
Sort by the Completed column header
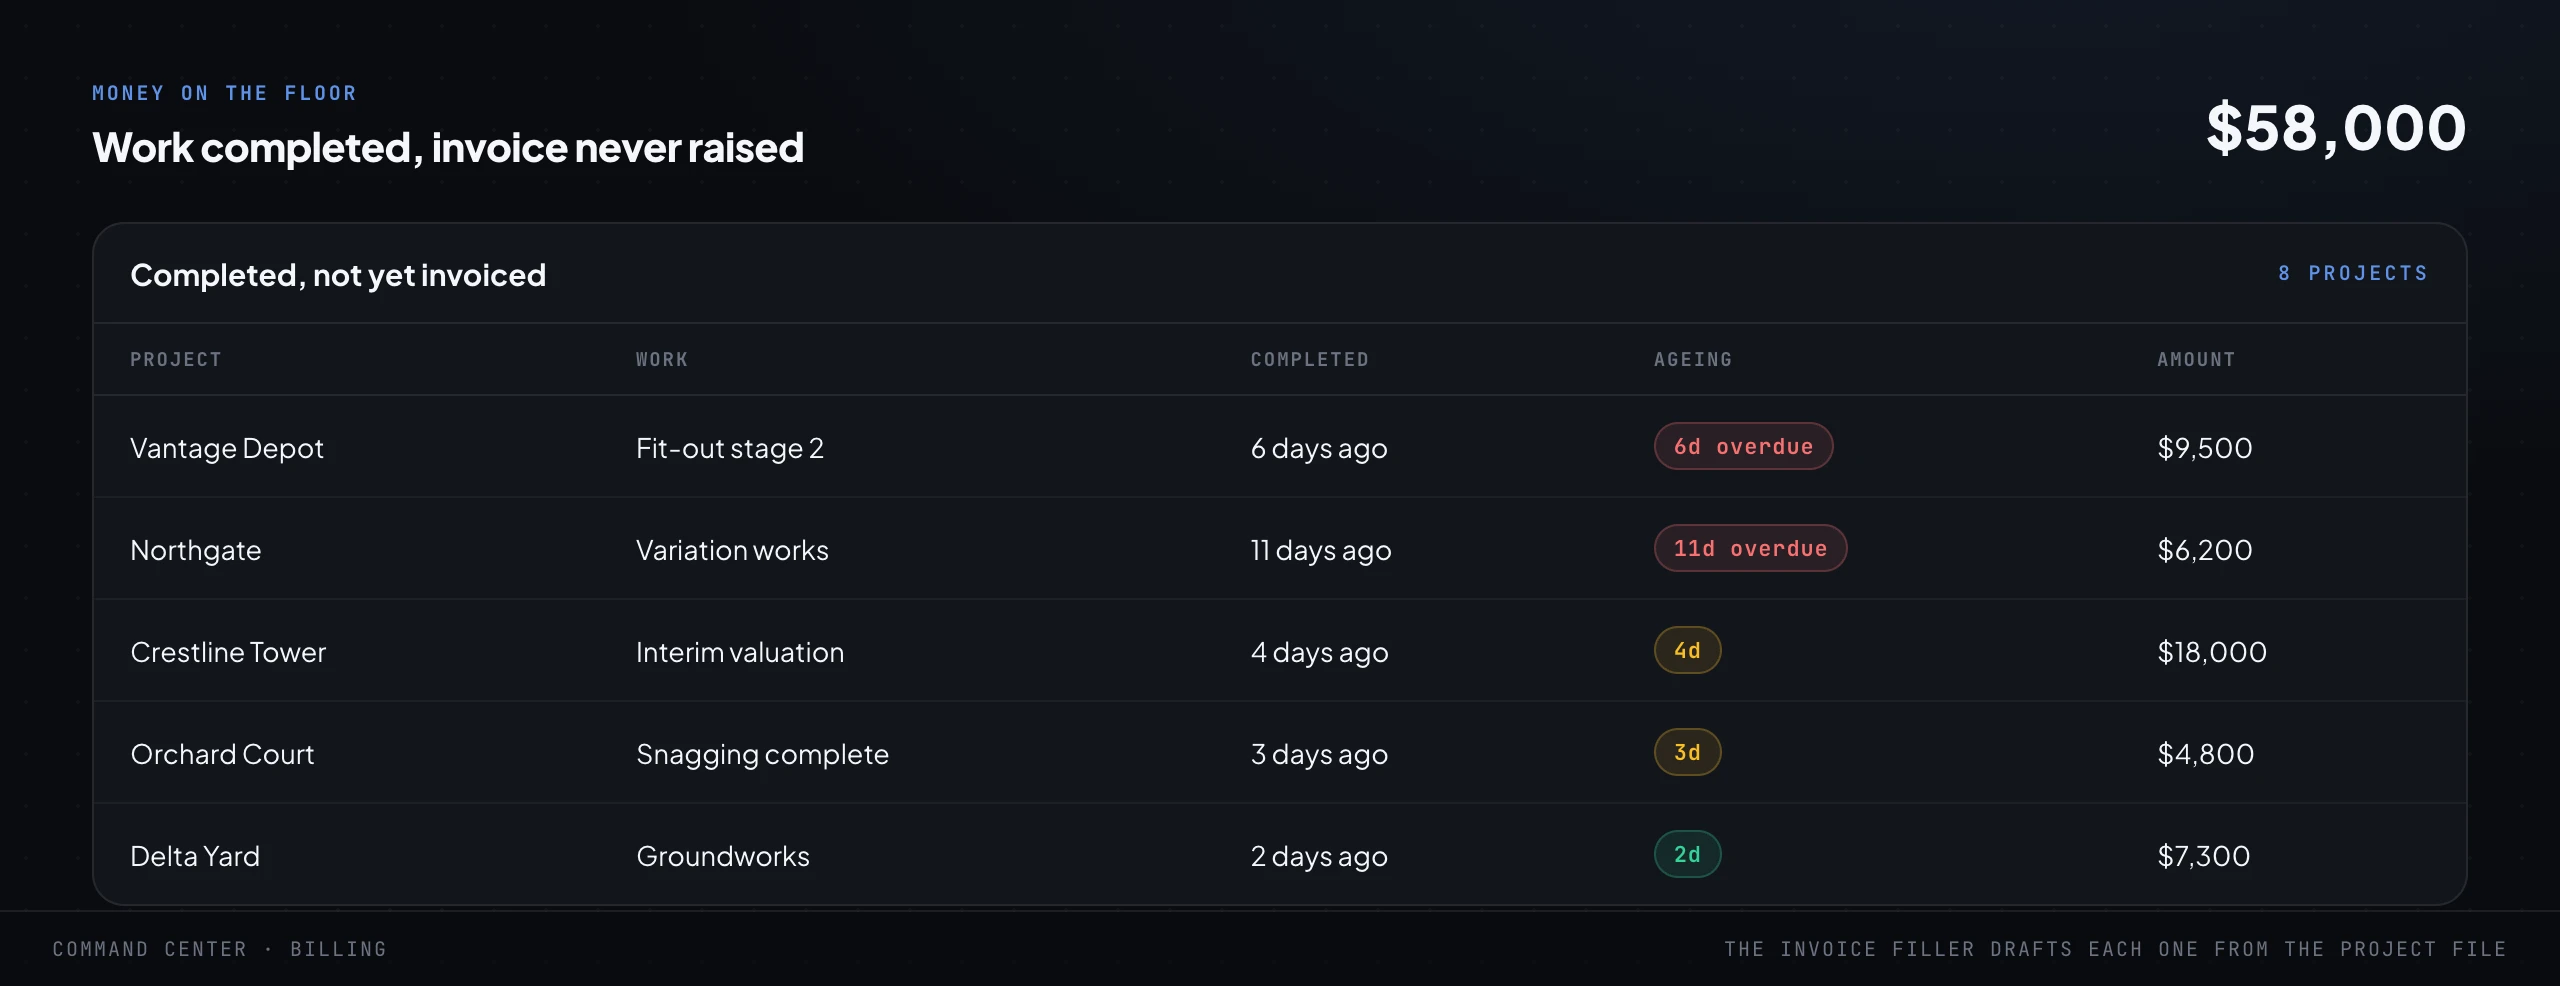pyautogui.click(x=1310, y=359)
